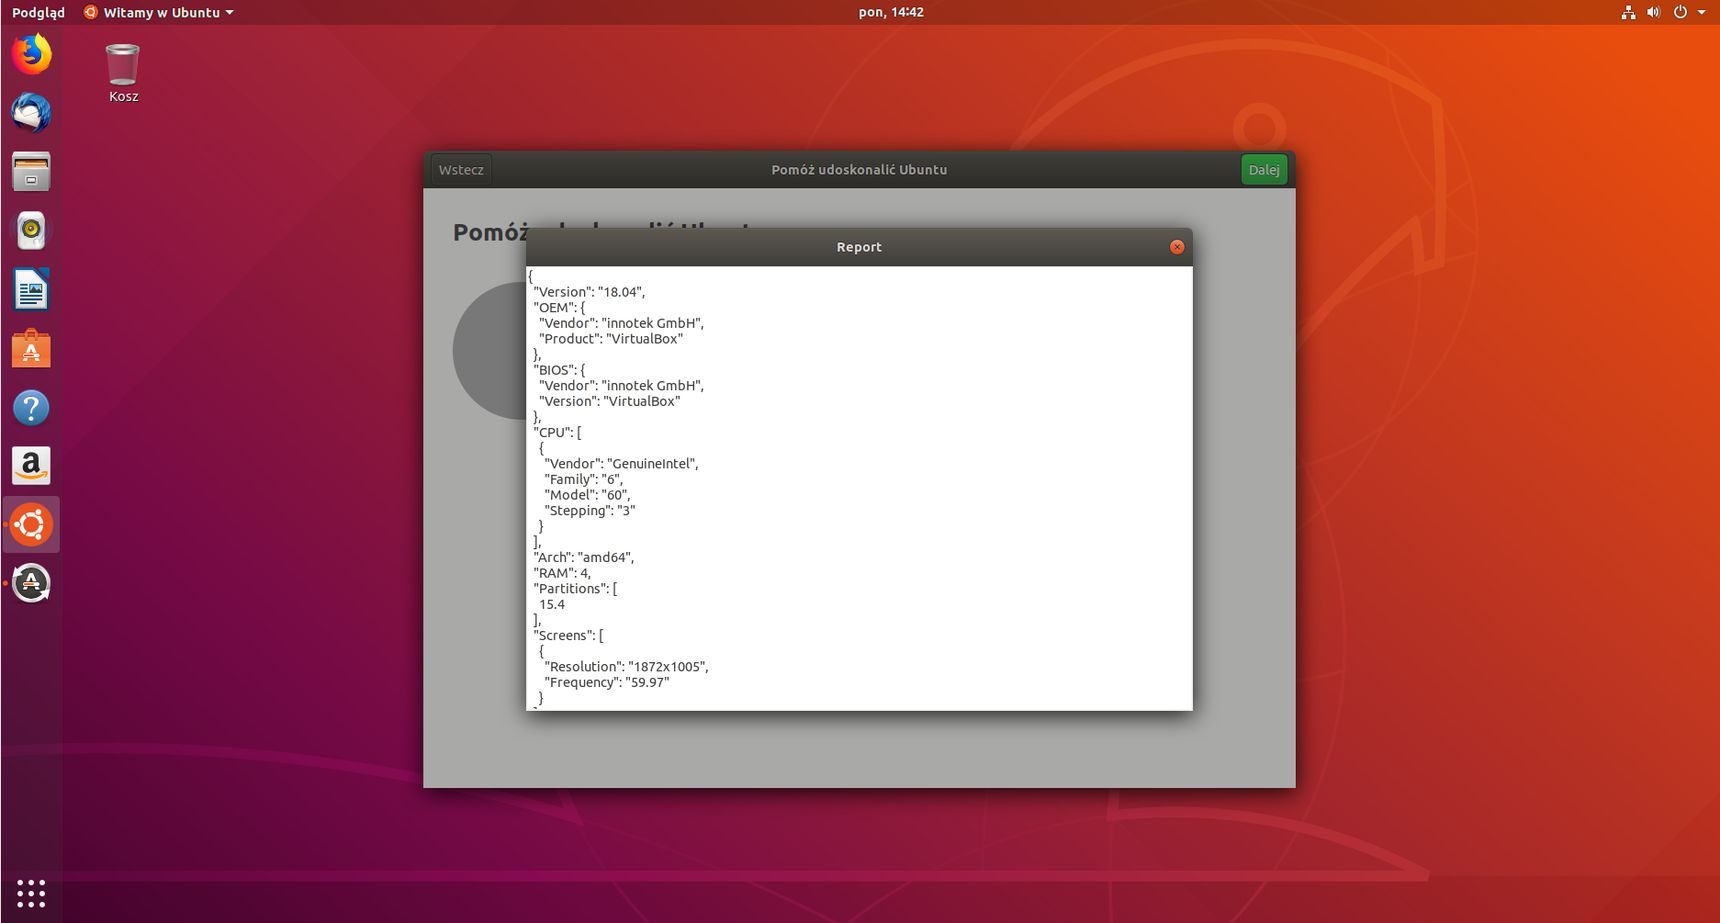Open the Software Updater dock icon
1720x923 pixels.
click(31, 584)
